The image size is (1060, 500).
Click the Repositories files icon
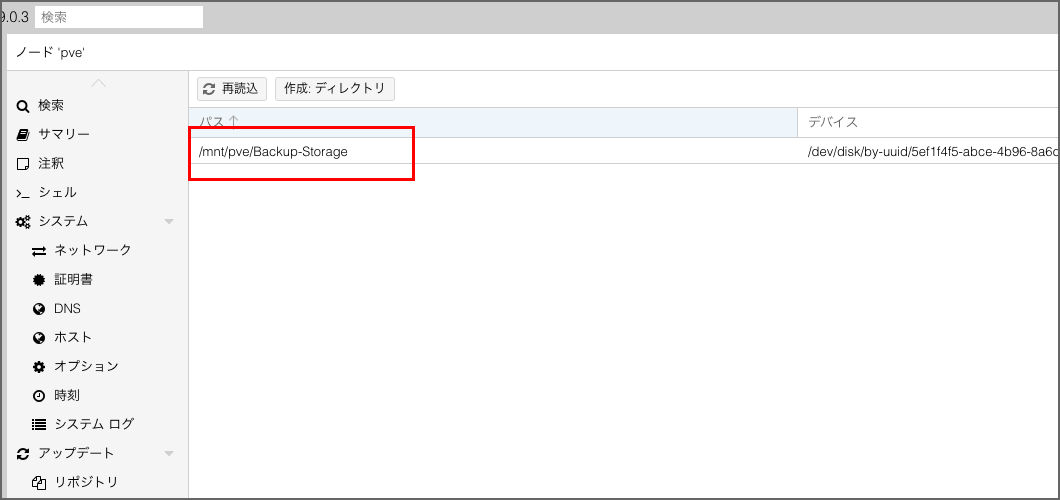click(x=39, y=483)
